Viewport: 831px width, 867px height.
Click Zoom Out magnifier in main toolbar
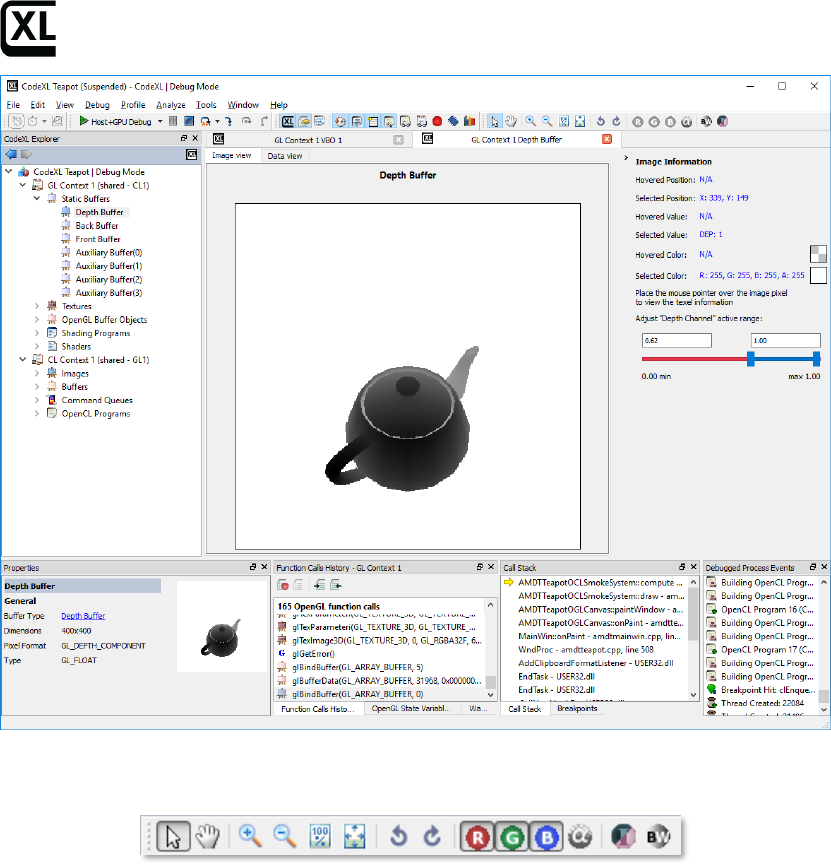[547, 121]
